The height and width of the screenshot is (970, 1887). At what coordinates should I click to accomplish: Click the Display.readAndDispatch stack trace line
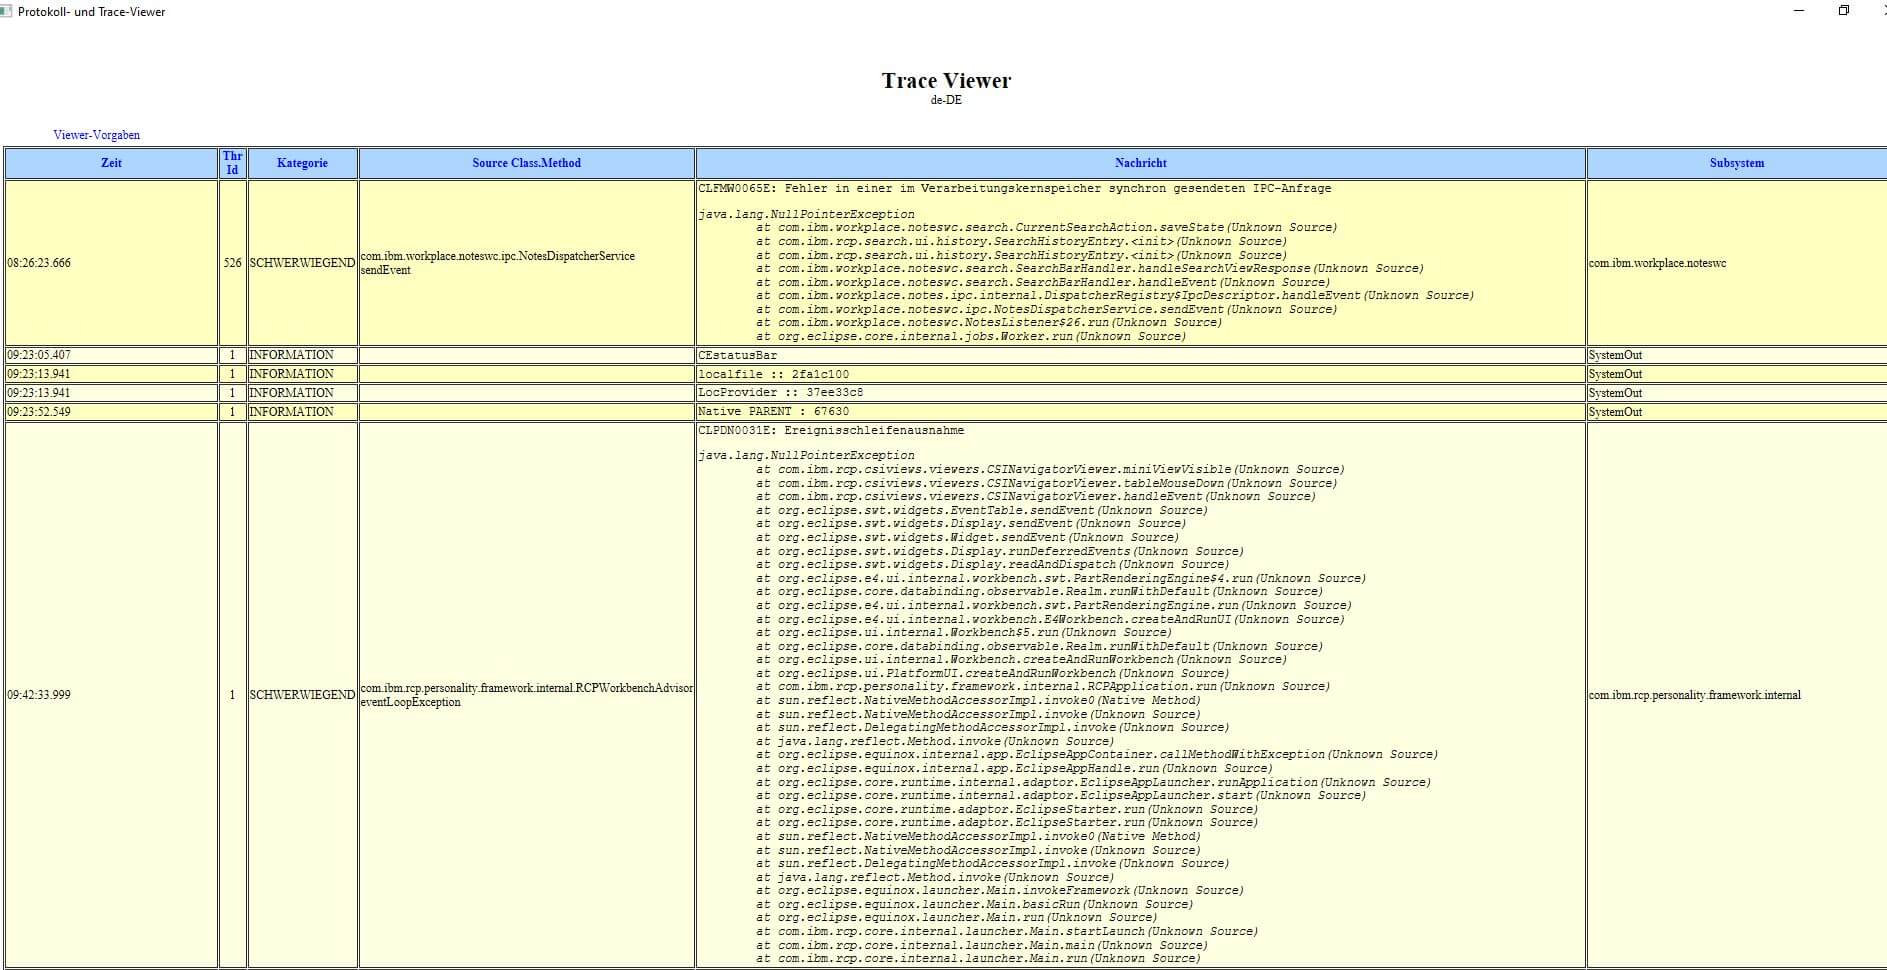pyautogui.click(x=993, y=564)
